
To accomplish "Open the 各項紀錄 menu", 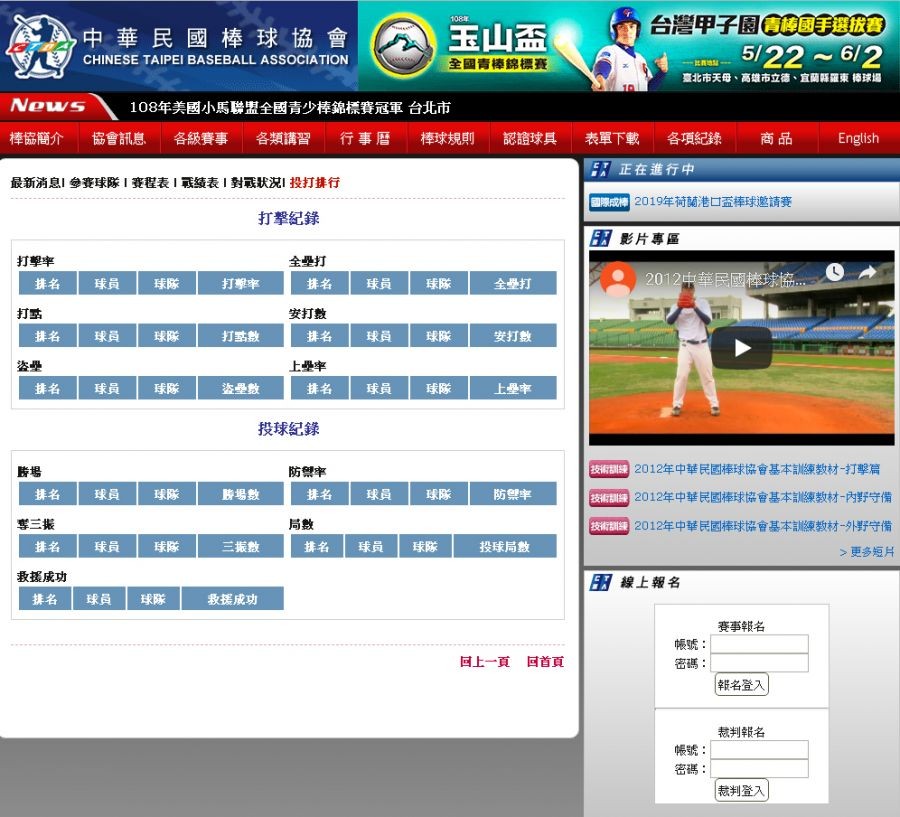I will click(x=694, y=138).
